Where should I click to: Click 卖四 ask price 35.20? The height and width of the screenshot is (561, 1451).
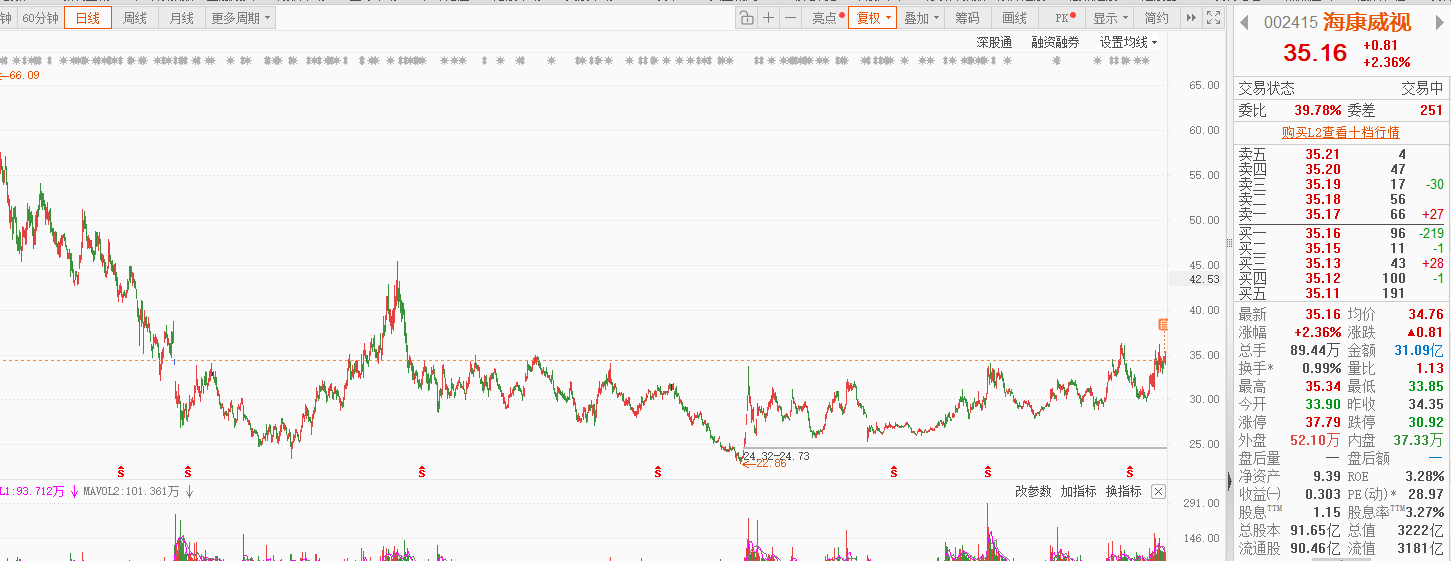(1323, 169)
